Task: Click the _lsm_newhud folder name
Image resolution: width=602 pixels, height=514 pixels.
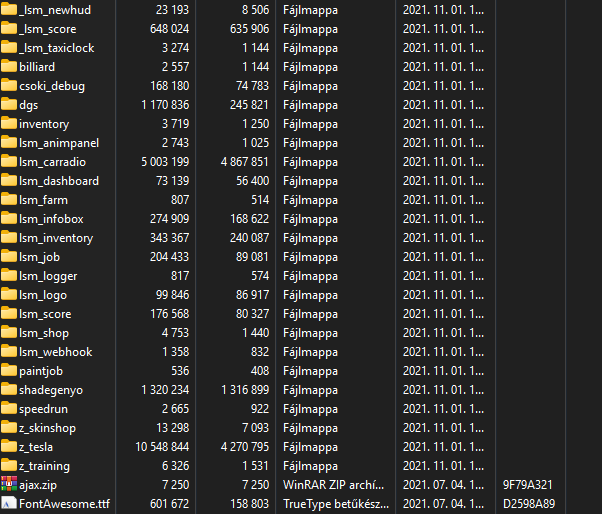Action: point(55,10)
